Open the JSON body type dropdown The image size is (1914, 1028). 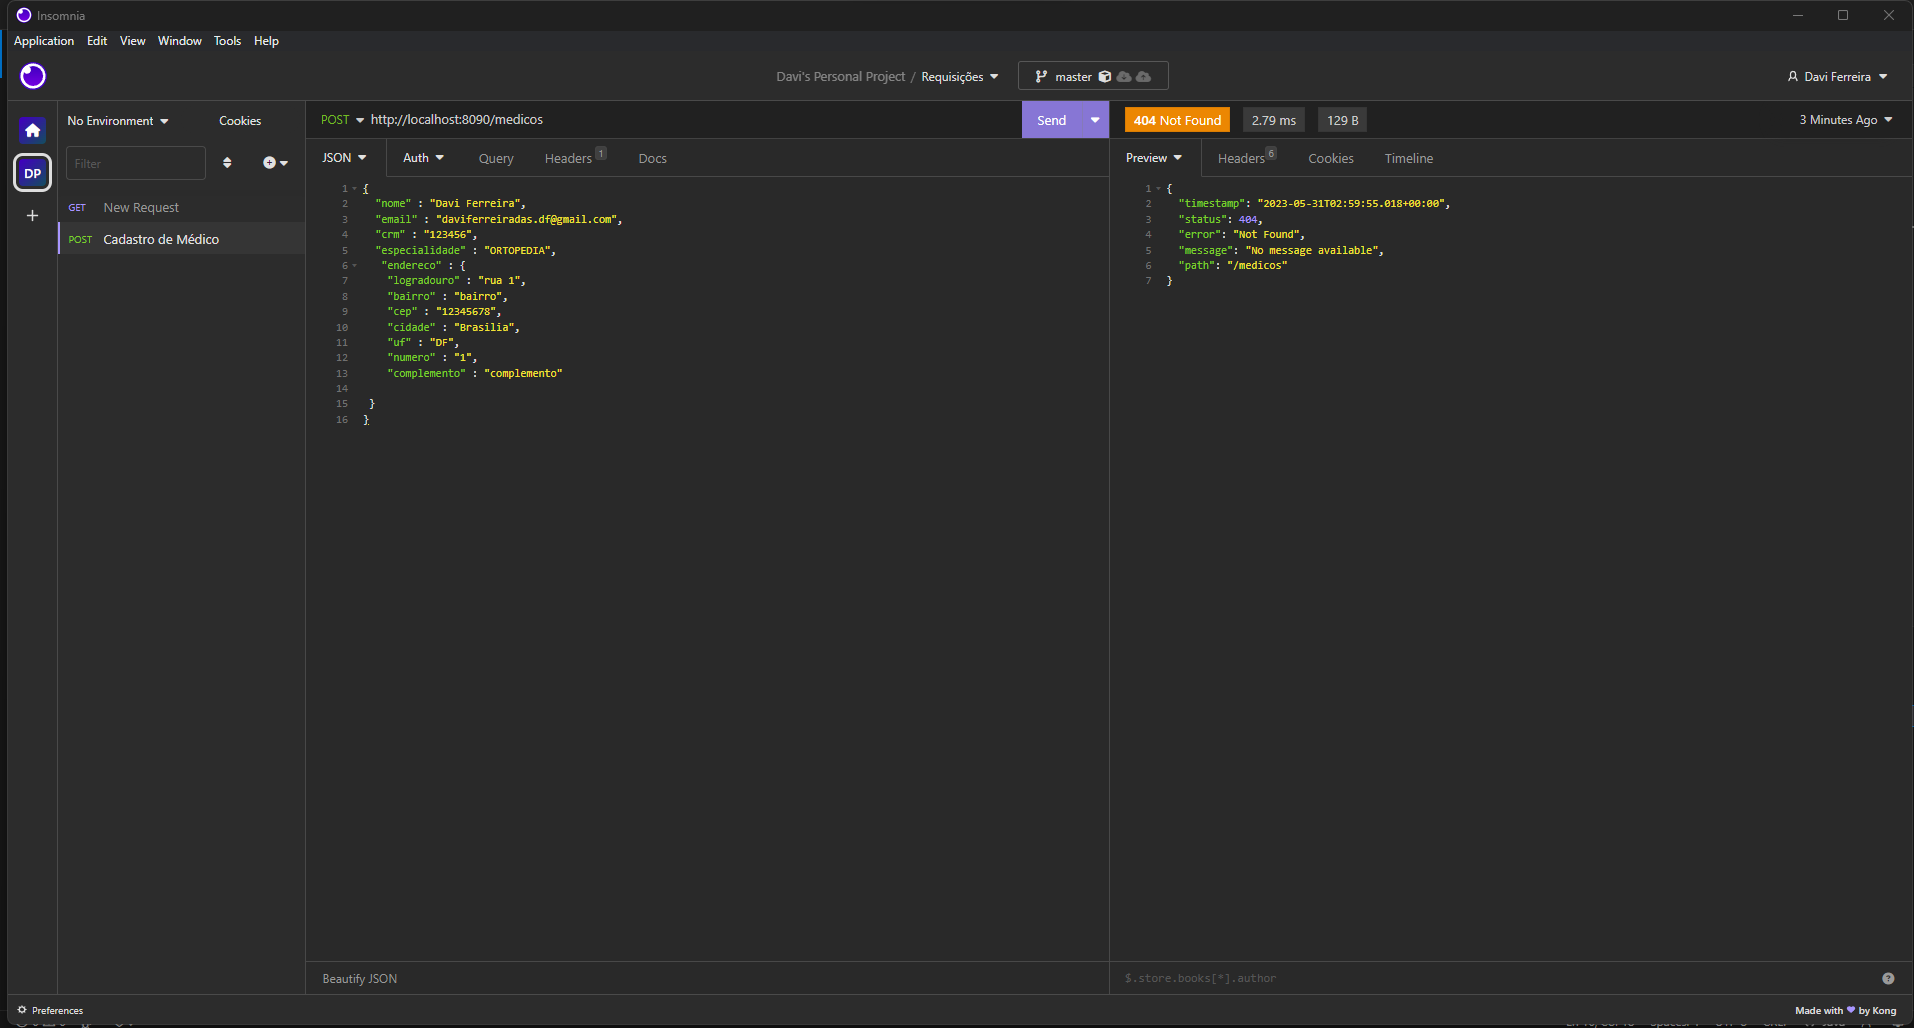coord(344,158)
